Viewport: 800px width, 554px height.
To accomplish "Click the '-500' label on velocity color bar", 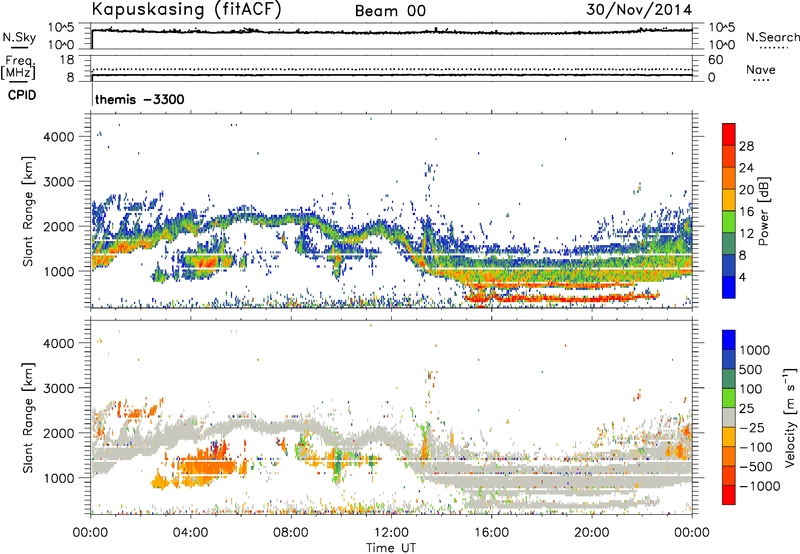I will [x=756, y=467].
